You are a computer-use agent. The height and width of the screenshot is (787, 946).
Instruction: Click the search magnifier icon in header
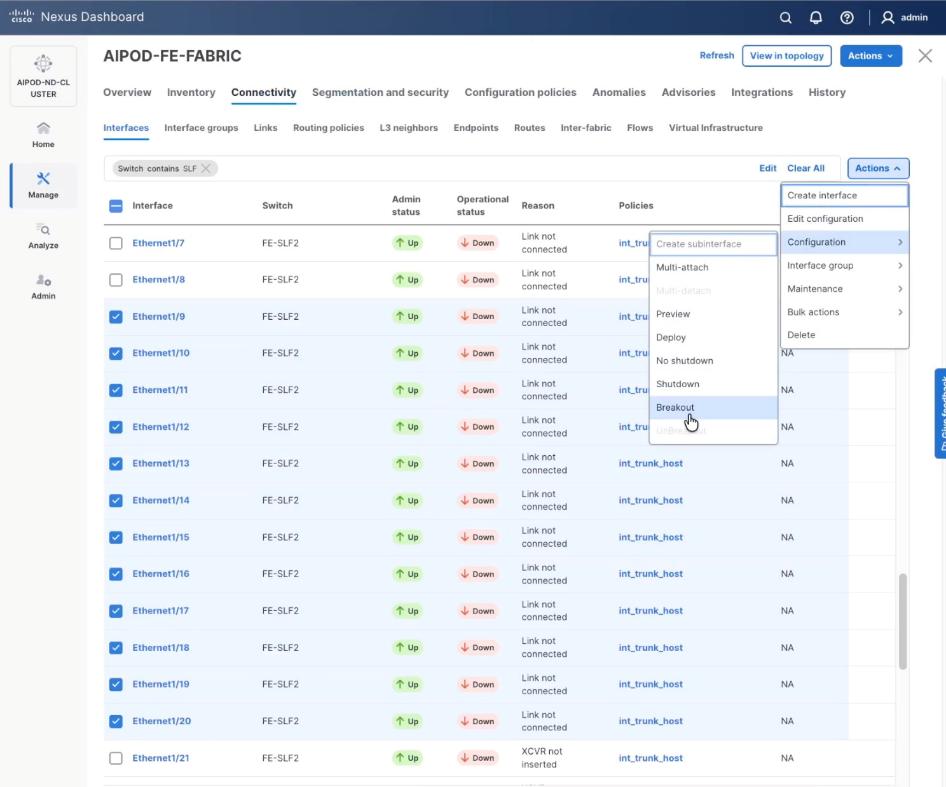point(786,17)
